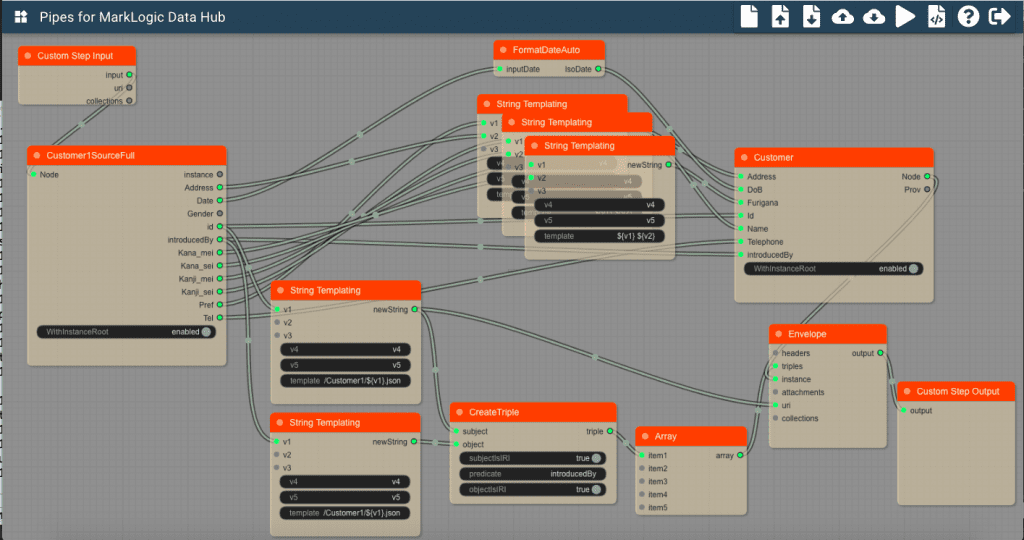The height and width of the screenshot is (540, 1024).
Task: Toggle WithInstanceRoot on Customer node
Action: (914, 268)
